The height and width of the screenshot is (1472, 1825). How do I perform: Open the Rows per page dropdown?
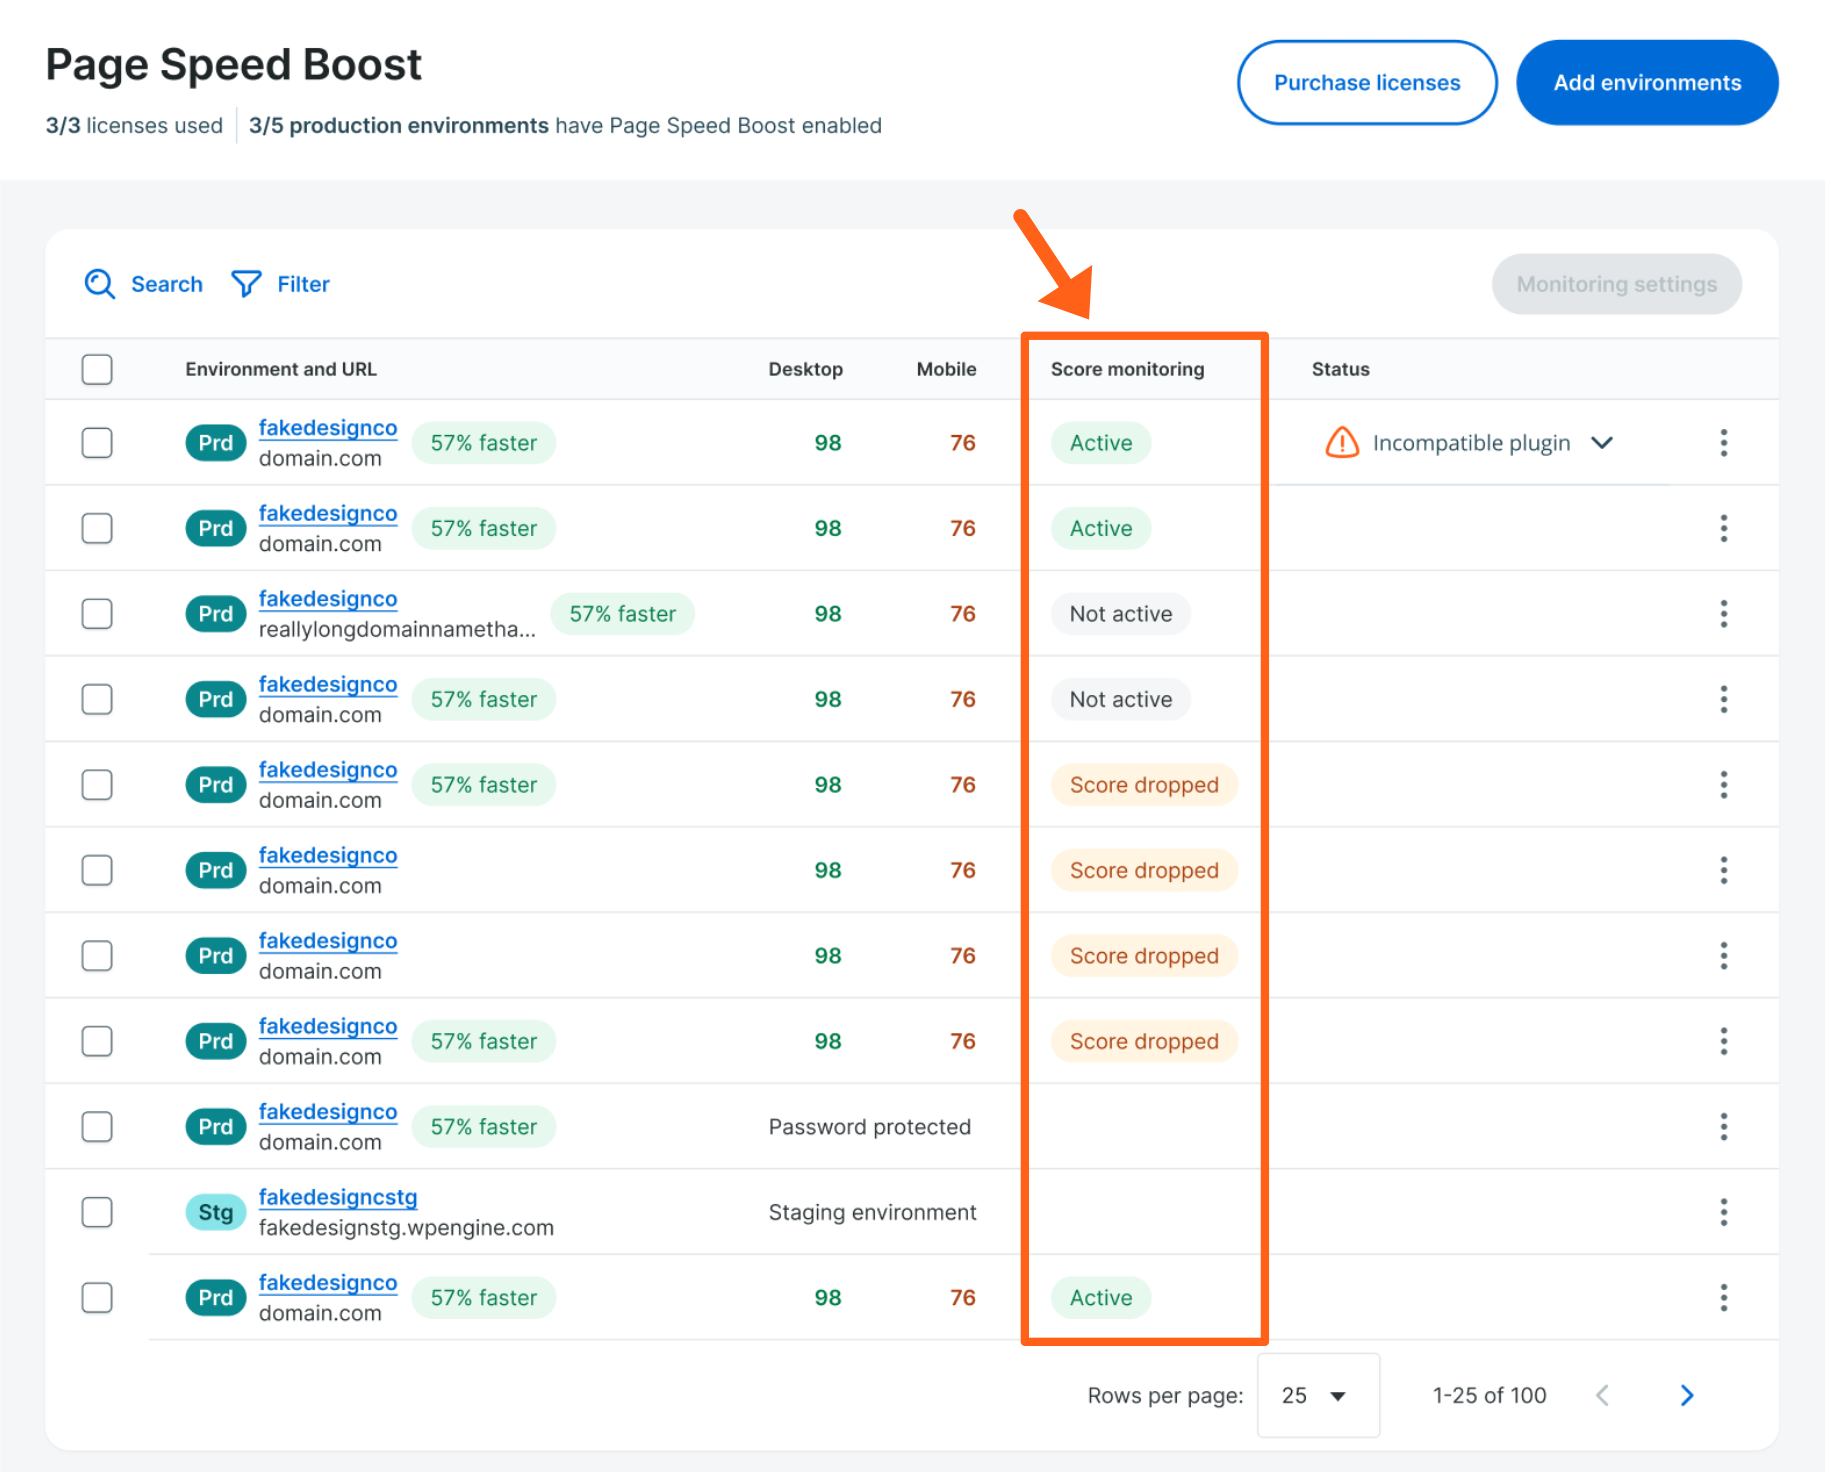pos(1318,1395)
